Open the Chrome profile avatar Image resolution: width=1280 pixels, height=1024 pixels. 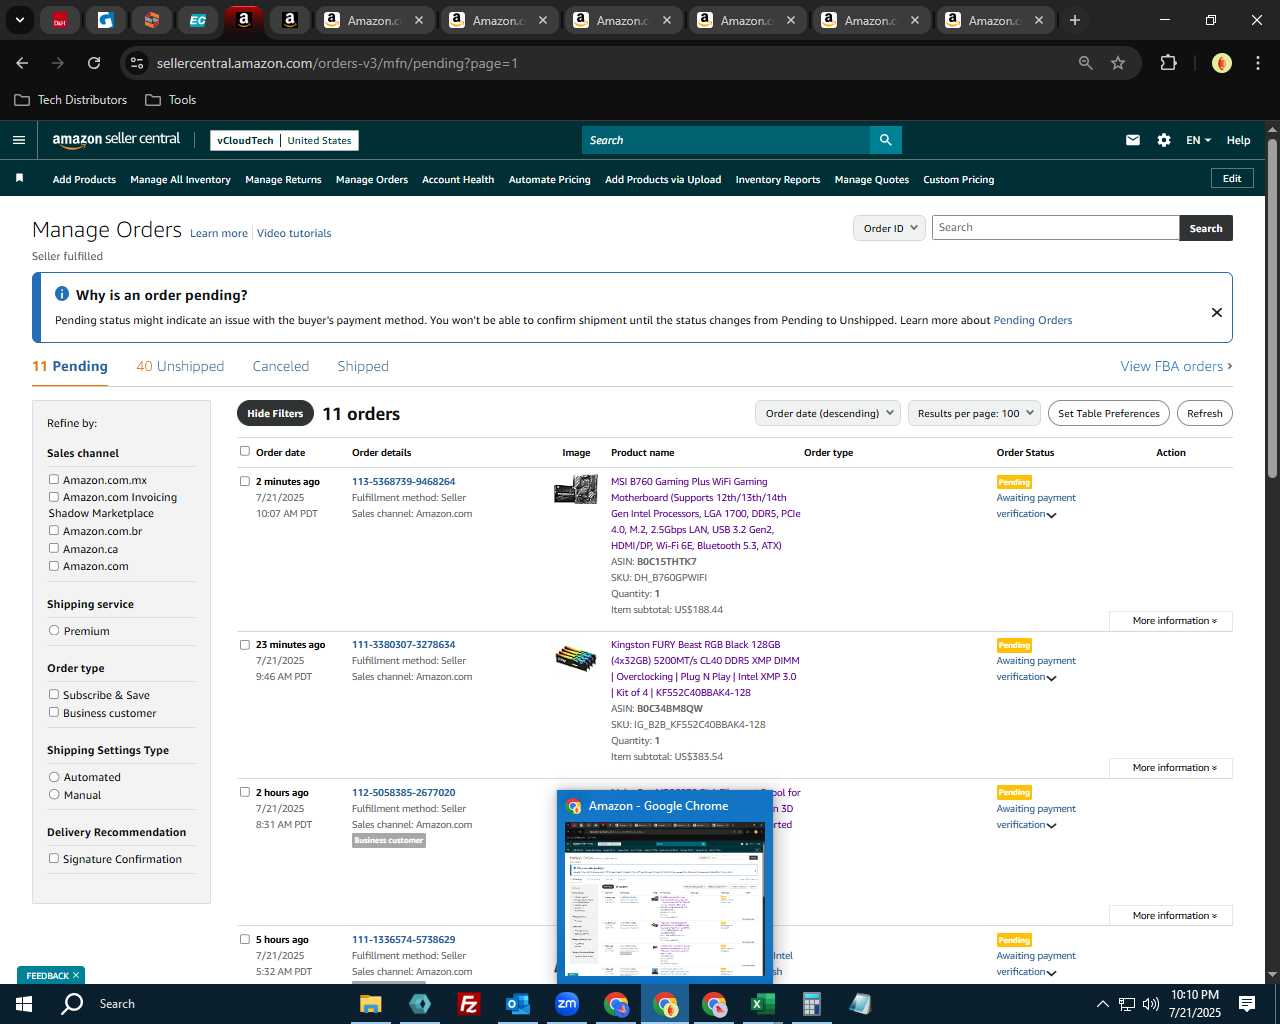1221,63
